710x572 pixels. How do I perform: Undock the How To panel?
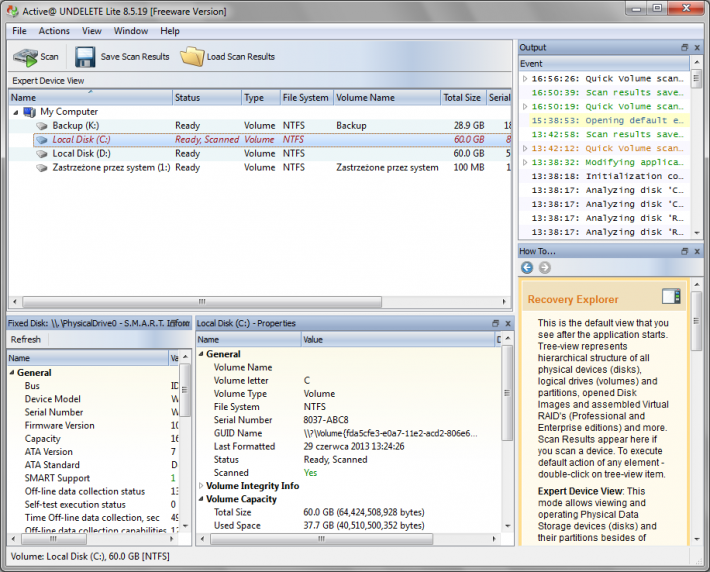[685, 251]
